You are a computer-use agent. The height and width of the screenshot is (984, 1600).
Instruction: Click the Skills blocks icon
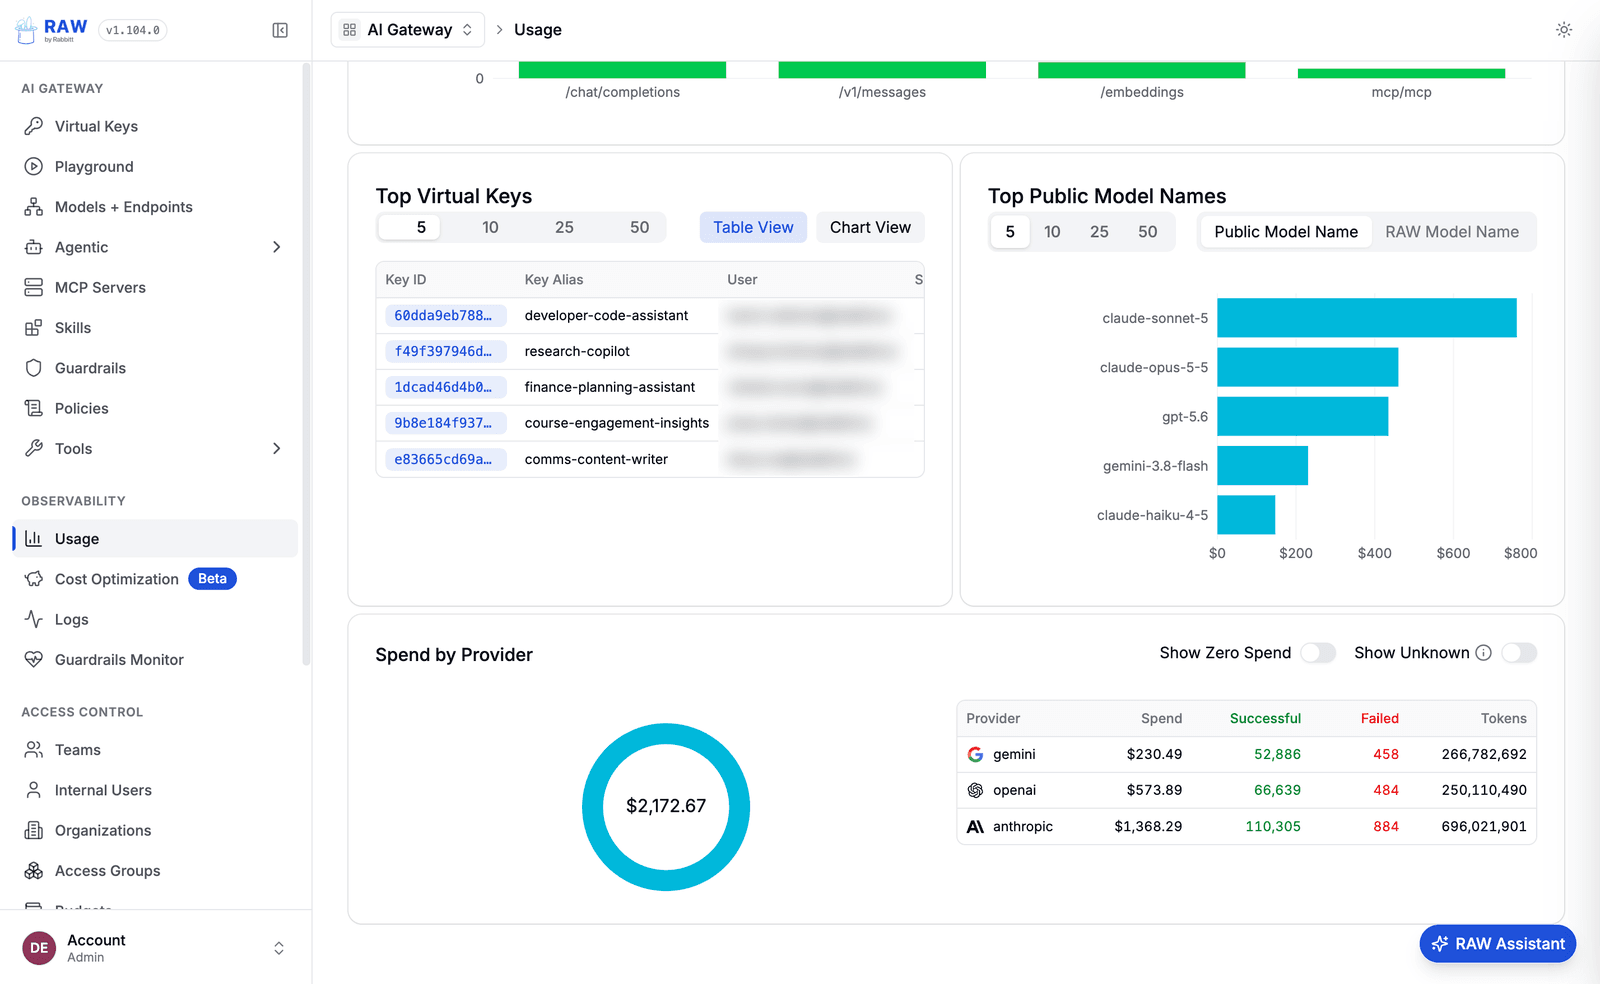point(34,328)
